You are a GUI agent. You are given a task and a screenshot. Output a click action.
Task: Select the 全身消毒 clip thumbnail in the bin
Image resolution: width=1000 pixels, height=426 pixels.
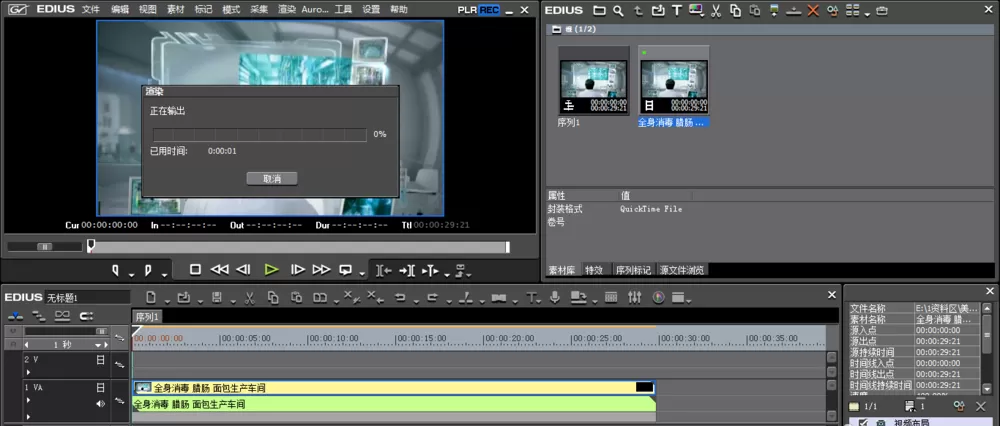coord(673,81)
